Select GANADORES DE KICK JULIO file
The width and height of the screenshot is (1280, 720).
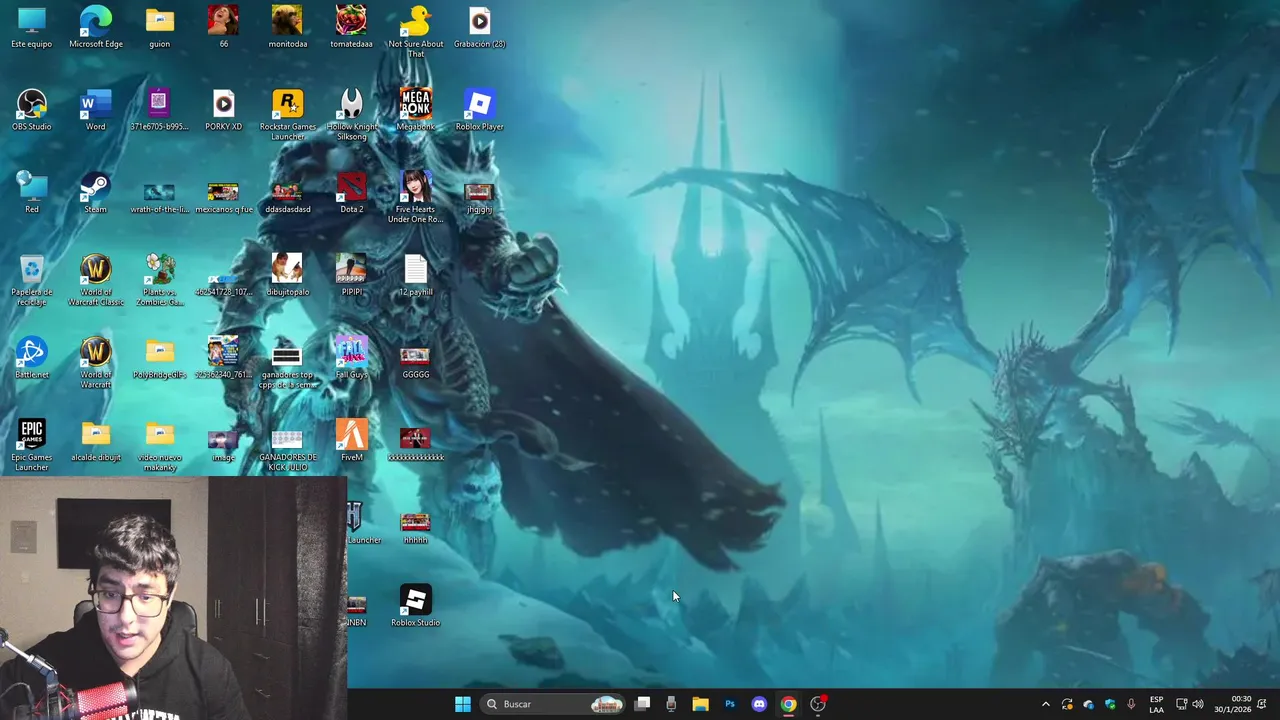coord(287,451)
